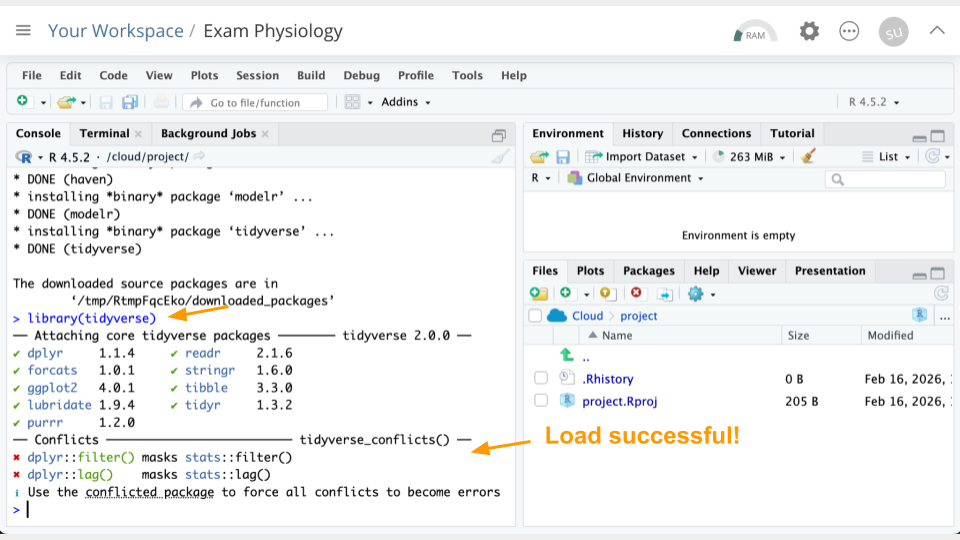Screen dimensions: 960x540
Task: Click the Load workspace folder icon
Action: point(539,157)
